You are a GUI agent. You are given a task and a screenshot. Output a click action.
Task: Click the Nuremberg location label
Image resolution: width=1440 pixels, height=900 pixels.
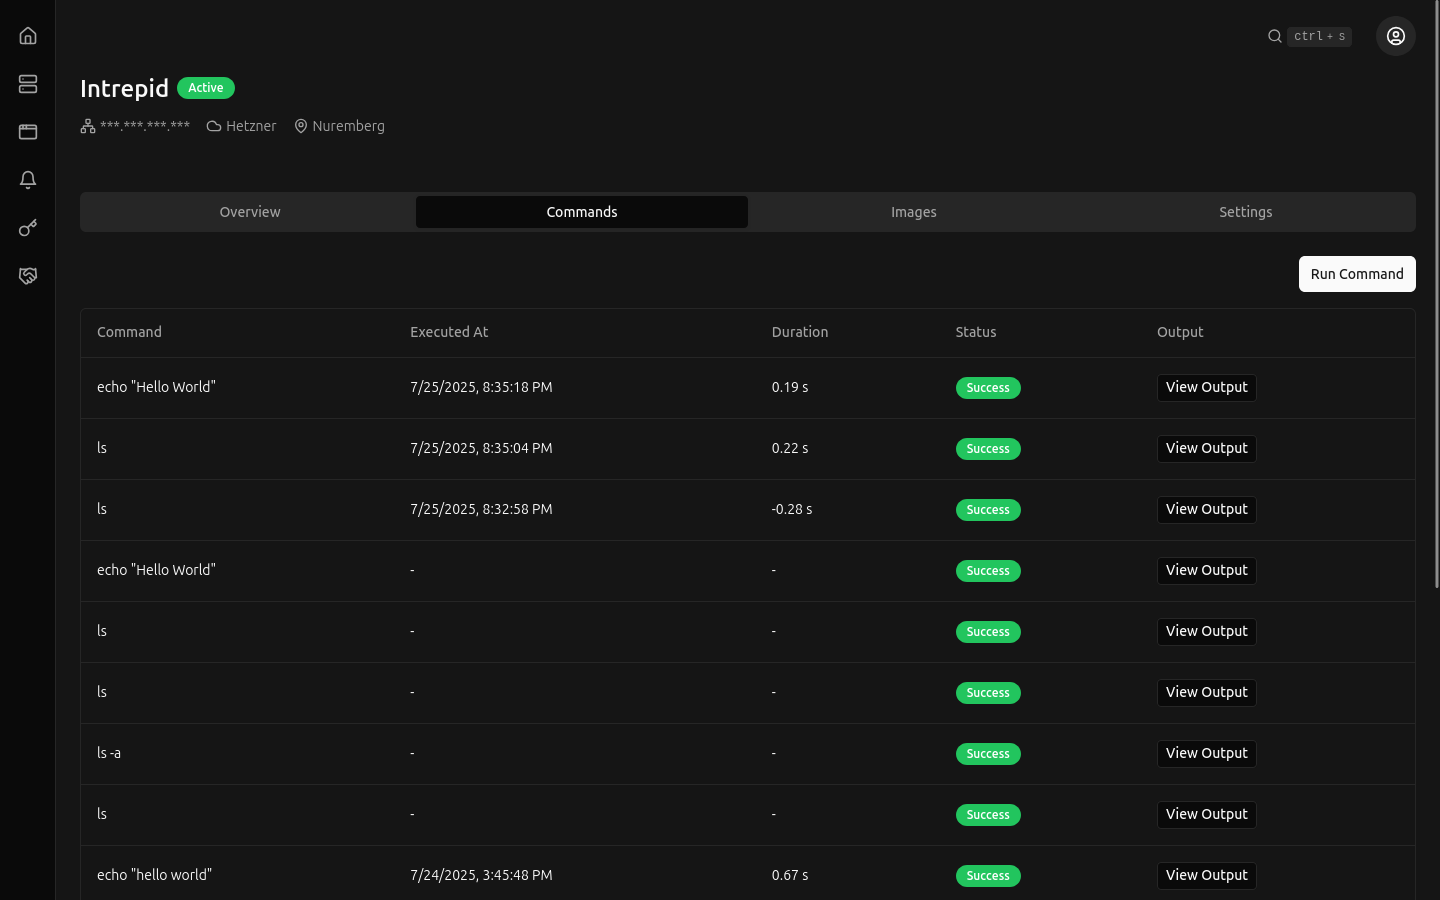(348, 126)
